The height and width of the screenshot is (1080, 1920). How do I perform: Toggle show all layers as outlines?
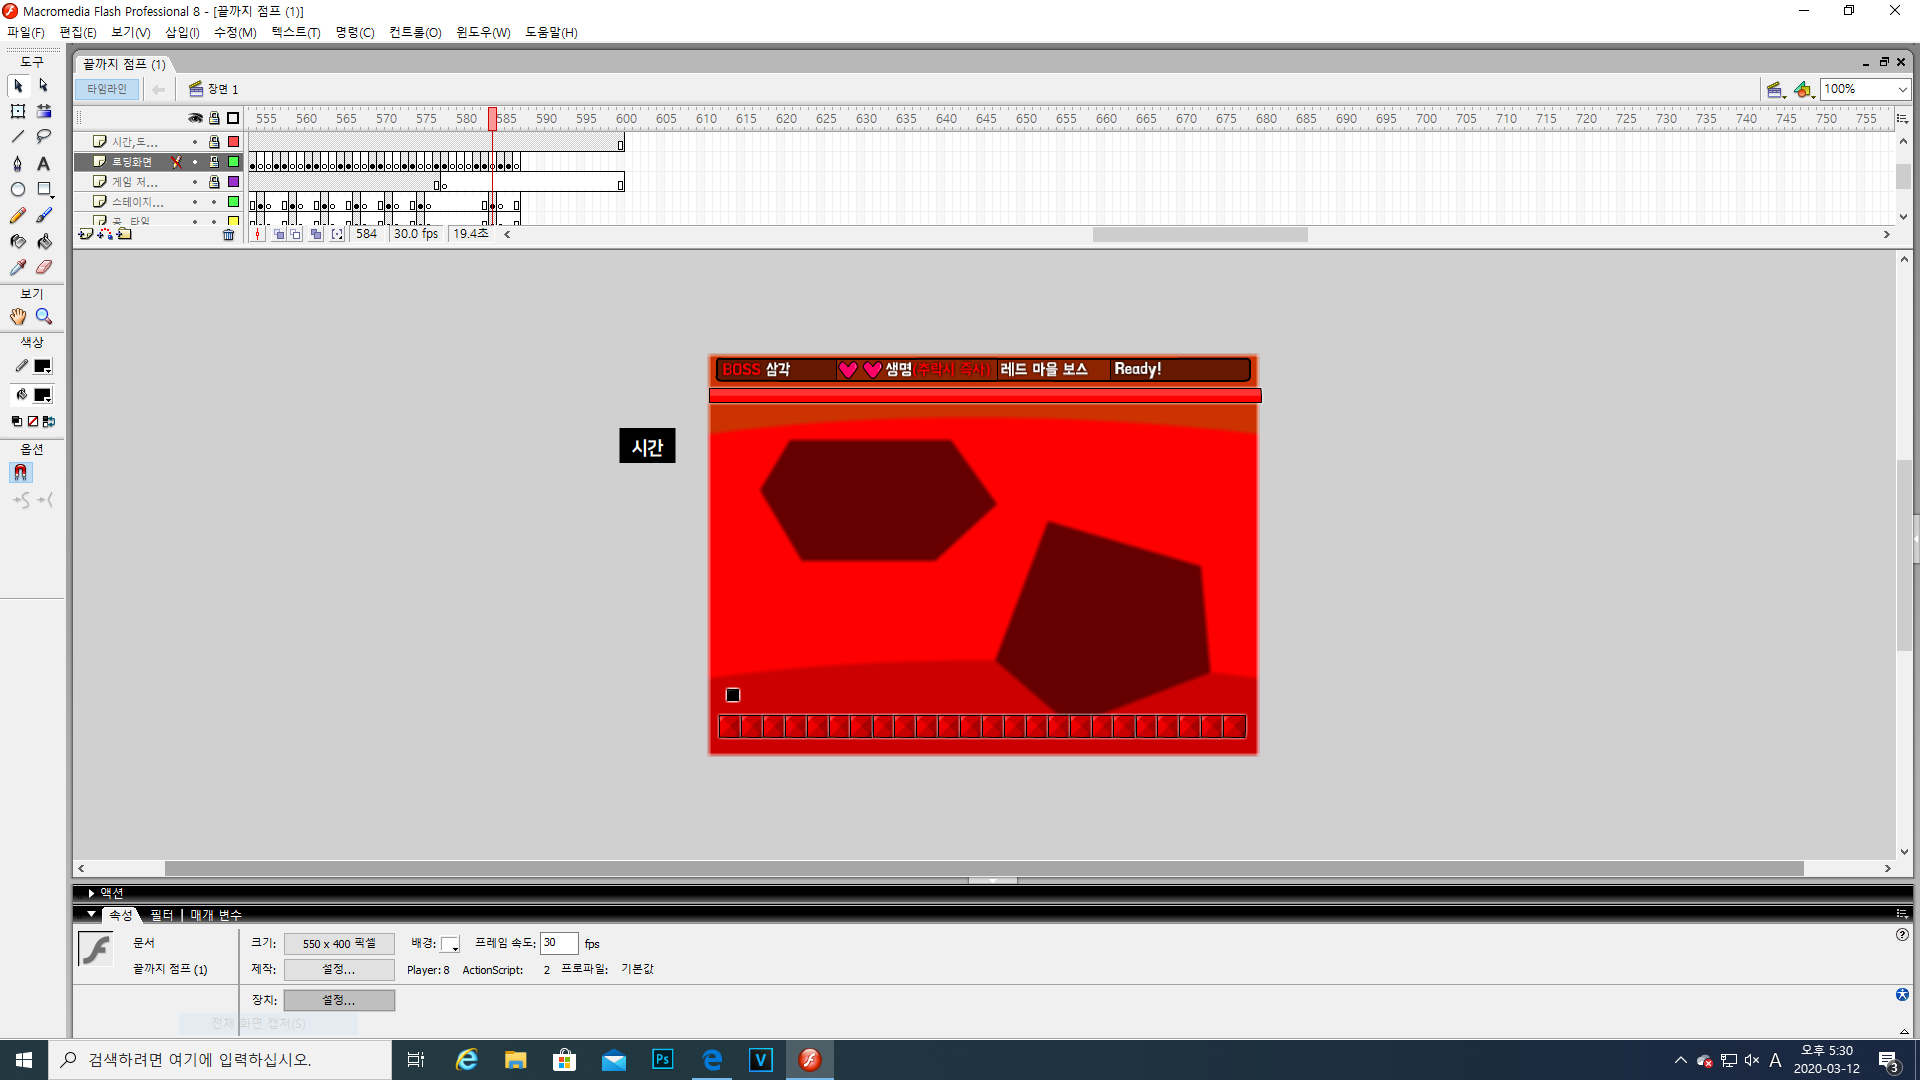[233, 118]
